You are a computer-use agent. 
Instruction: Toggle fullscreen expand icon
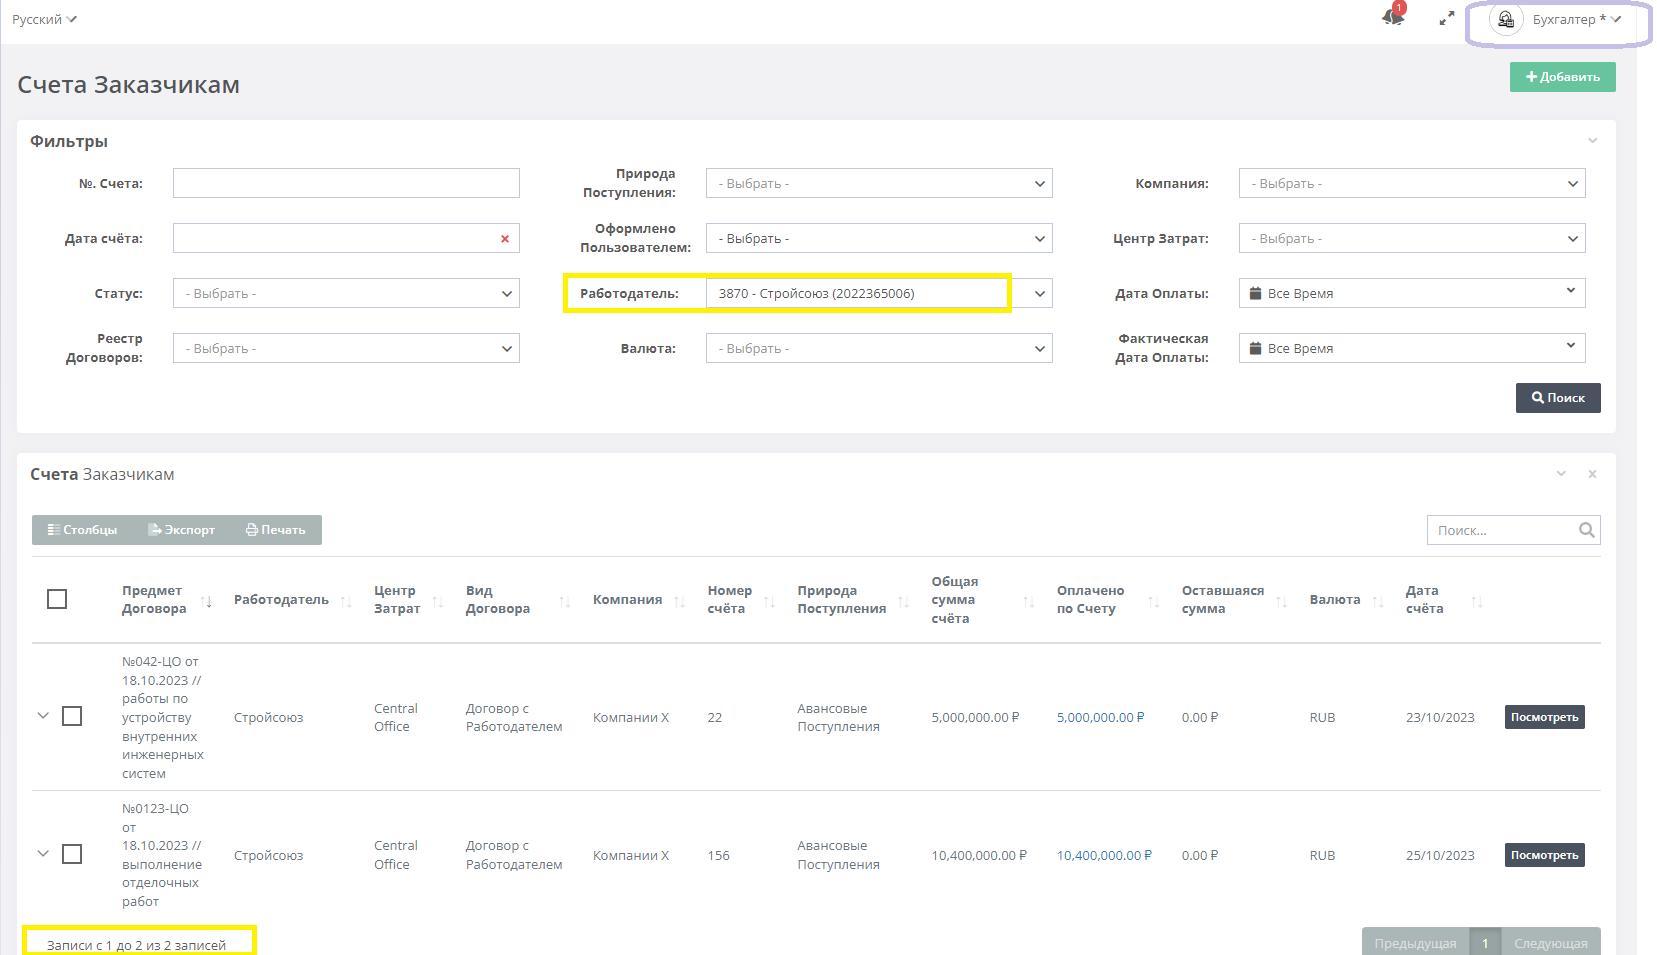(1446, 19)
